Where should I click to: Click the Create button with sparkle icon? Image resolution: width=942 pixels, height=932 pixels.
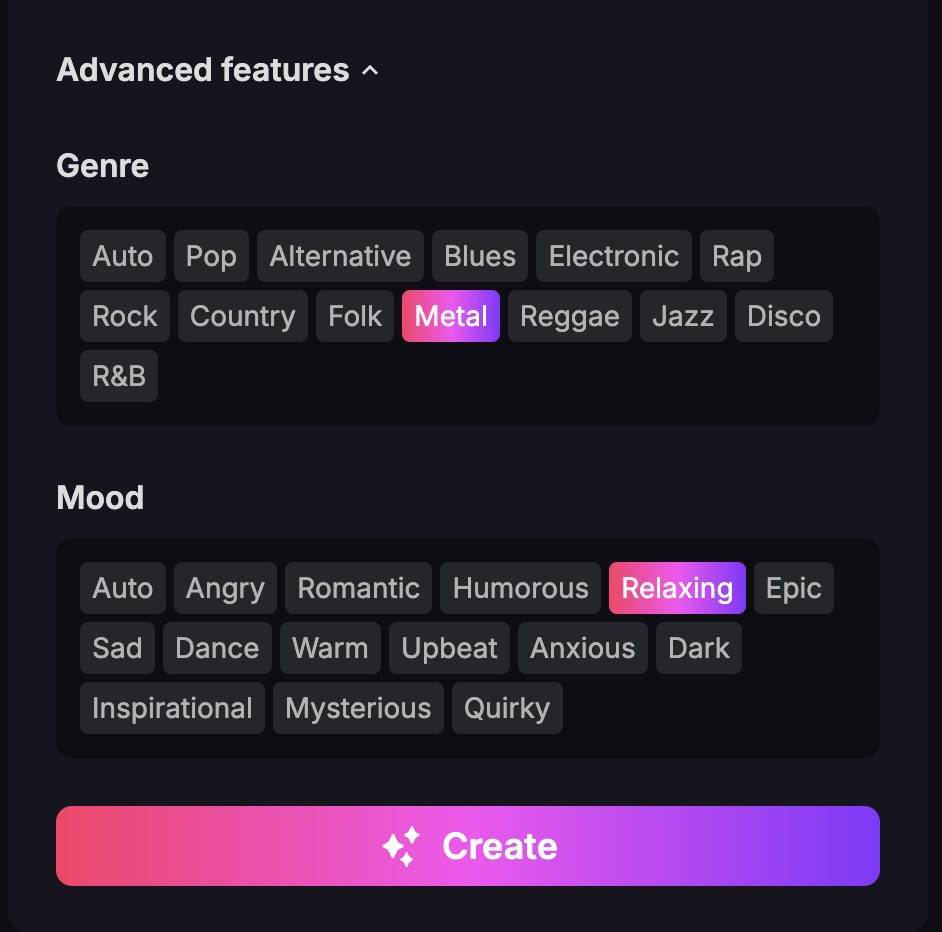pos(468,846)
